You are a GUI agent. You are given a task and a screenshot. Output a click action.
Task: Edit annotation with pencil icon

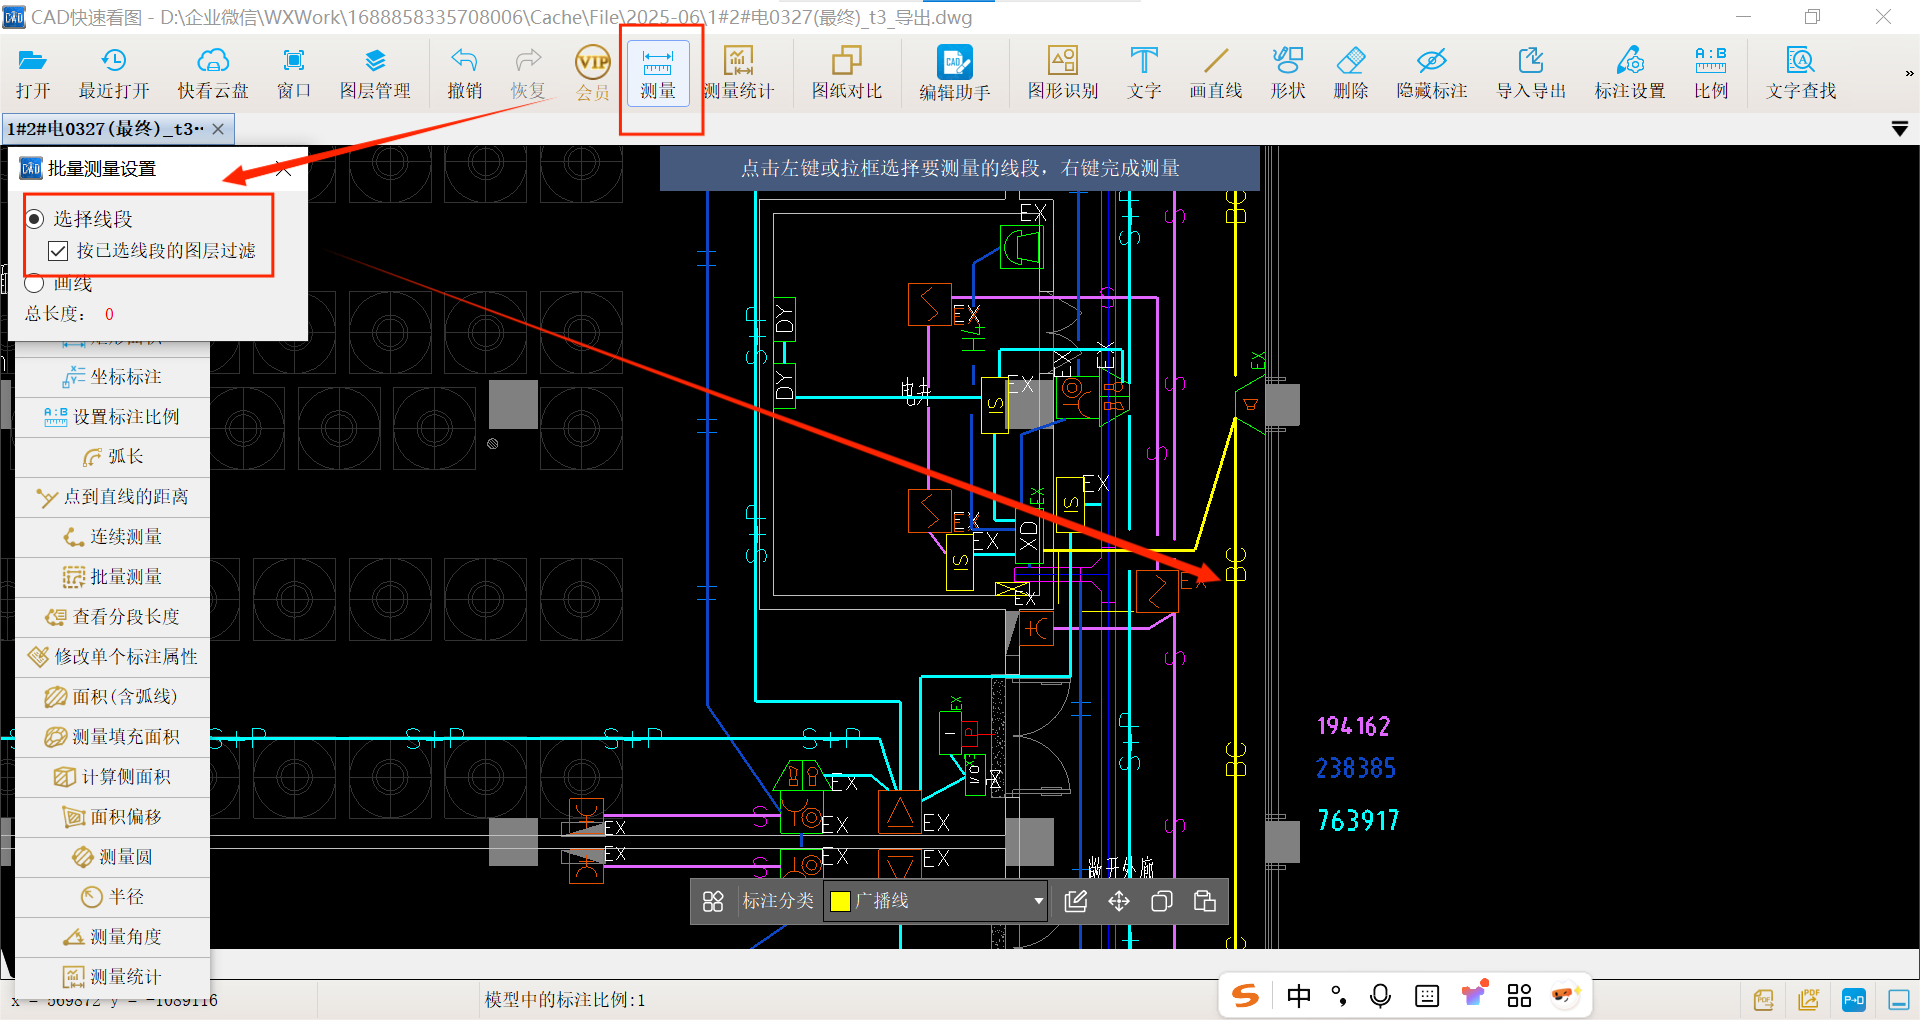coord(1076,902)
